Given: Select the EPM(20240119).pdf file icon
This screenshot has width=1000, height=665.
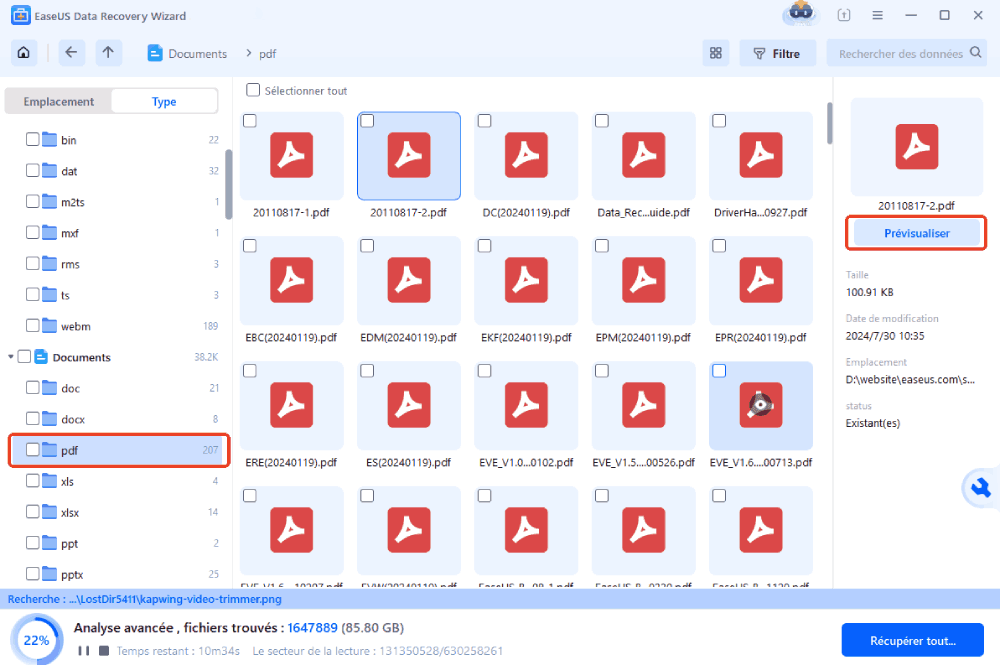Looking at the screenshot, I should (x=643, y=280).
